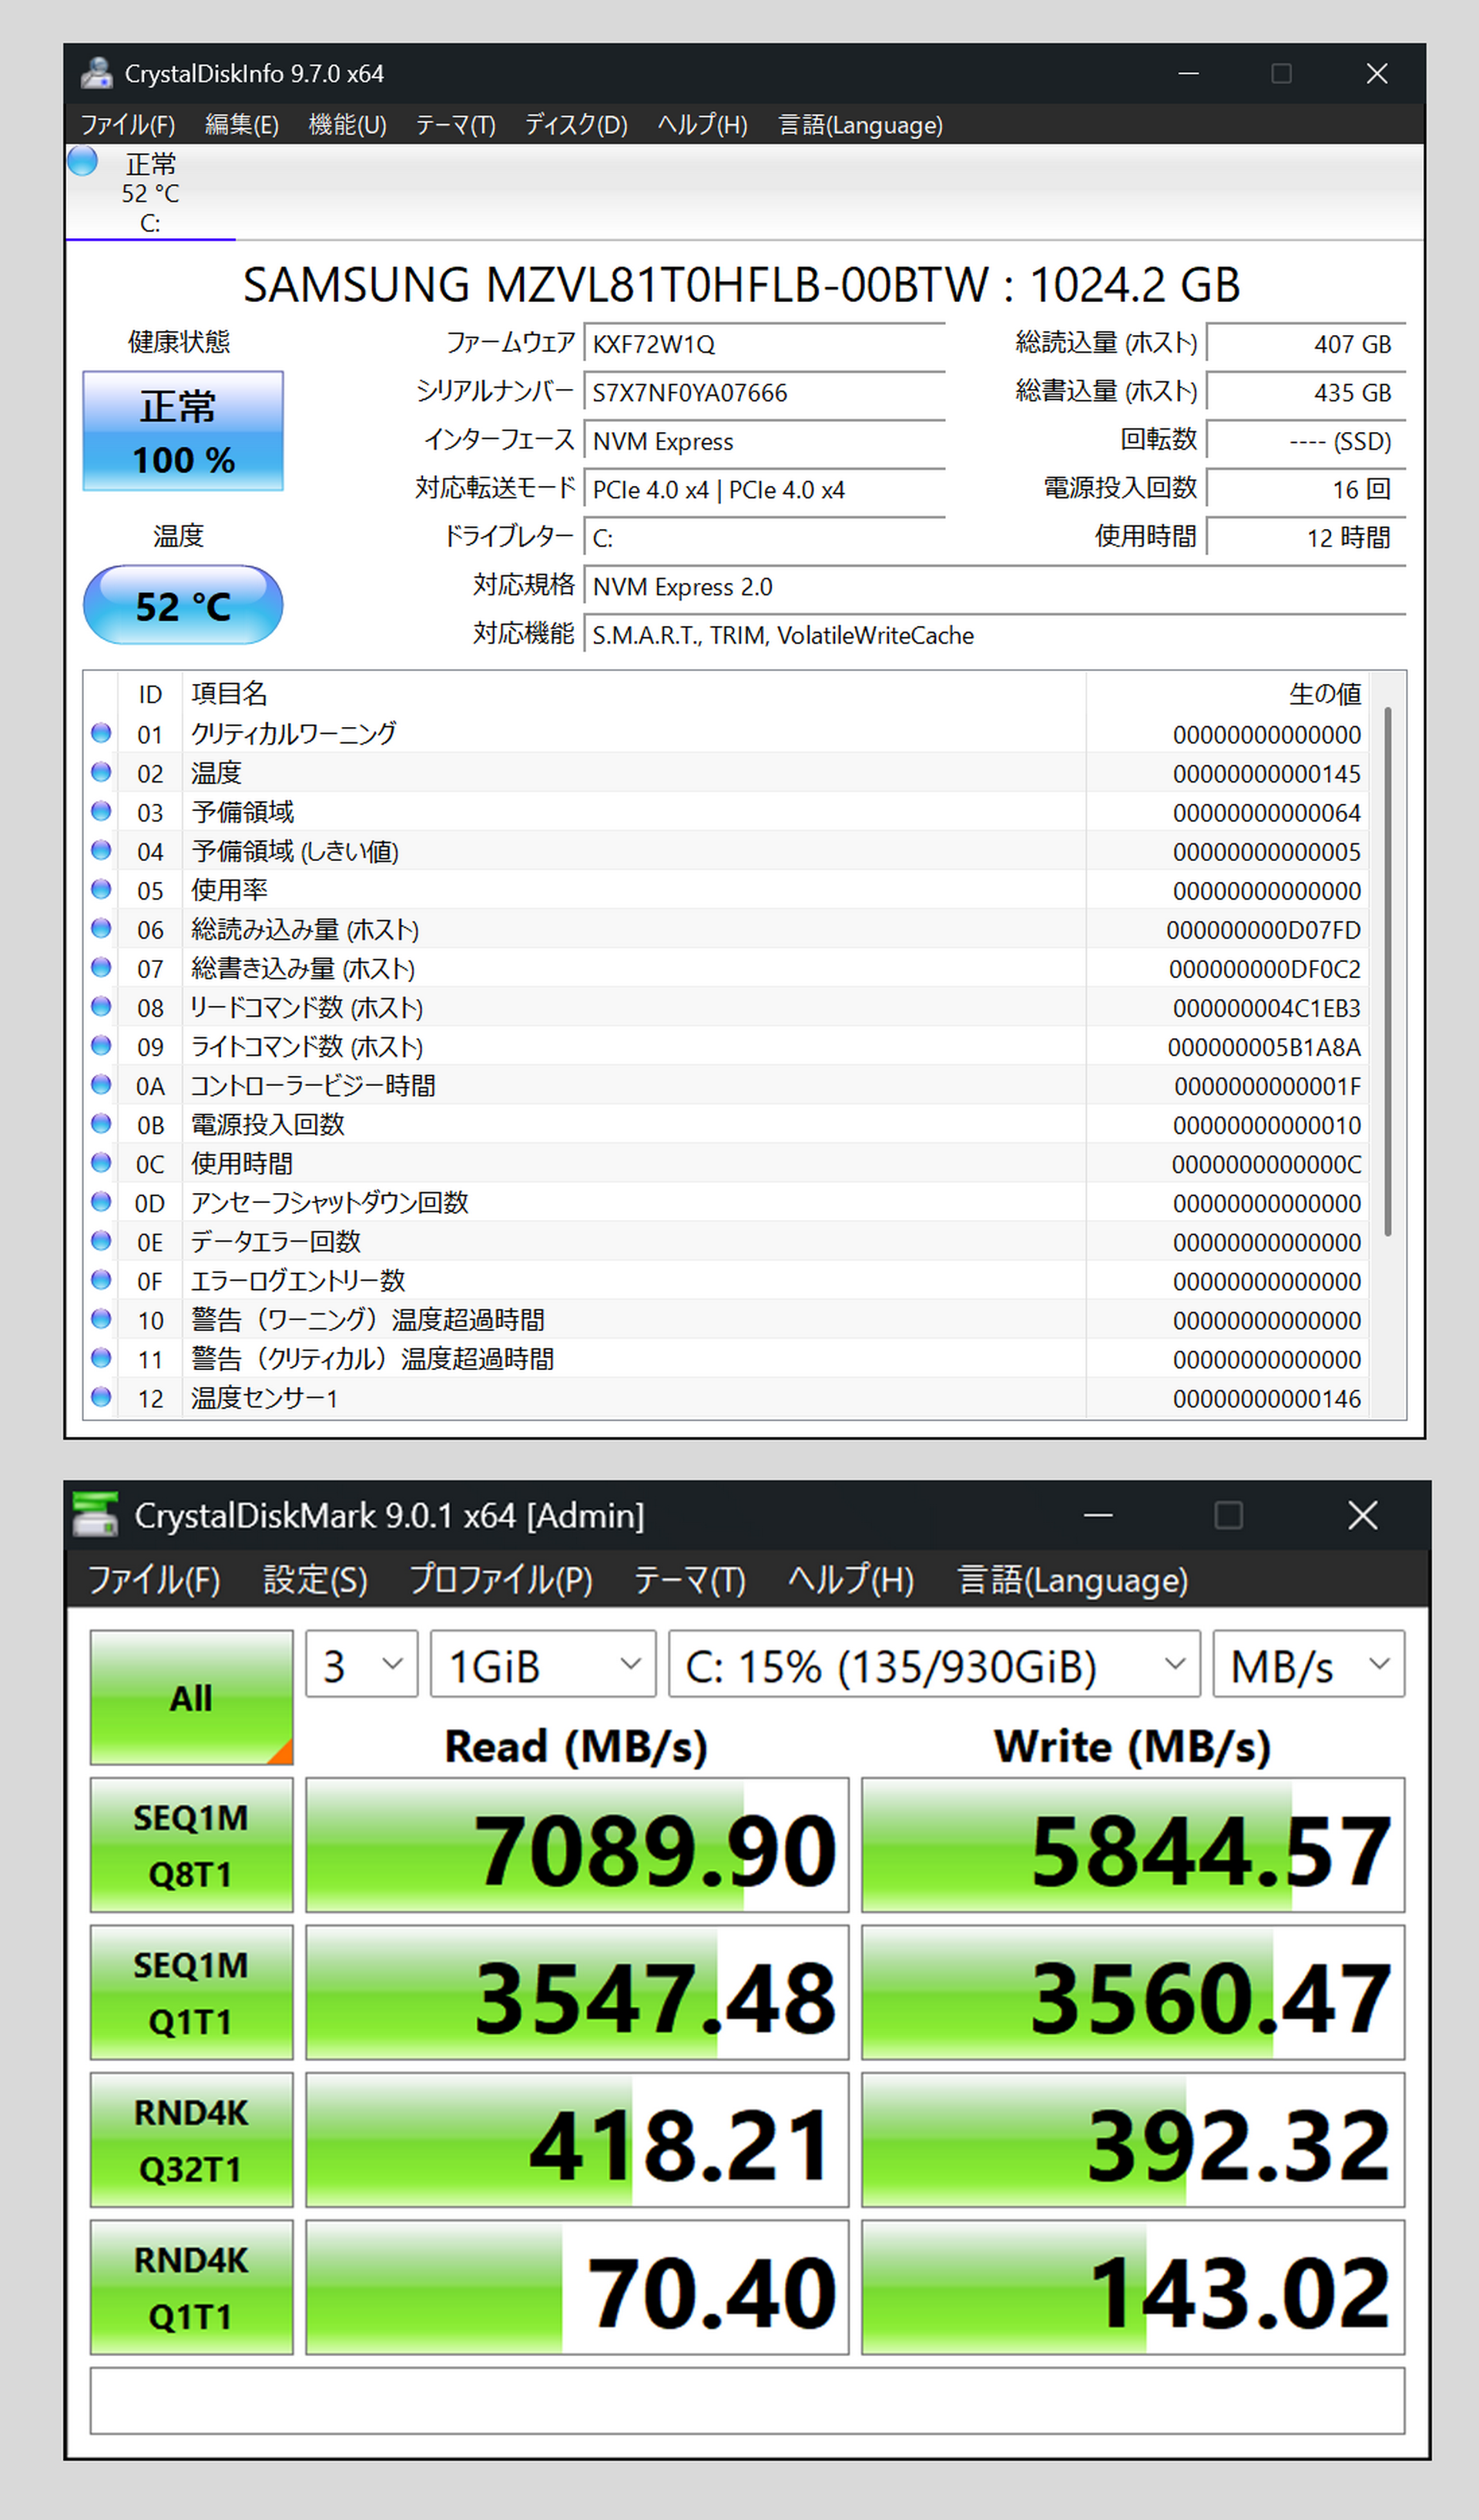1479x2520 pixels.
Task: Click the status dot for power-on count row 0B
Action: (x=101, y=1123)
